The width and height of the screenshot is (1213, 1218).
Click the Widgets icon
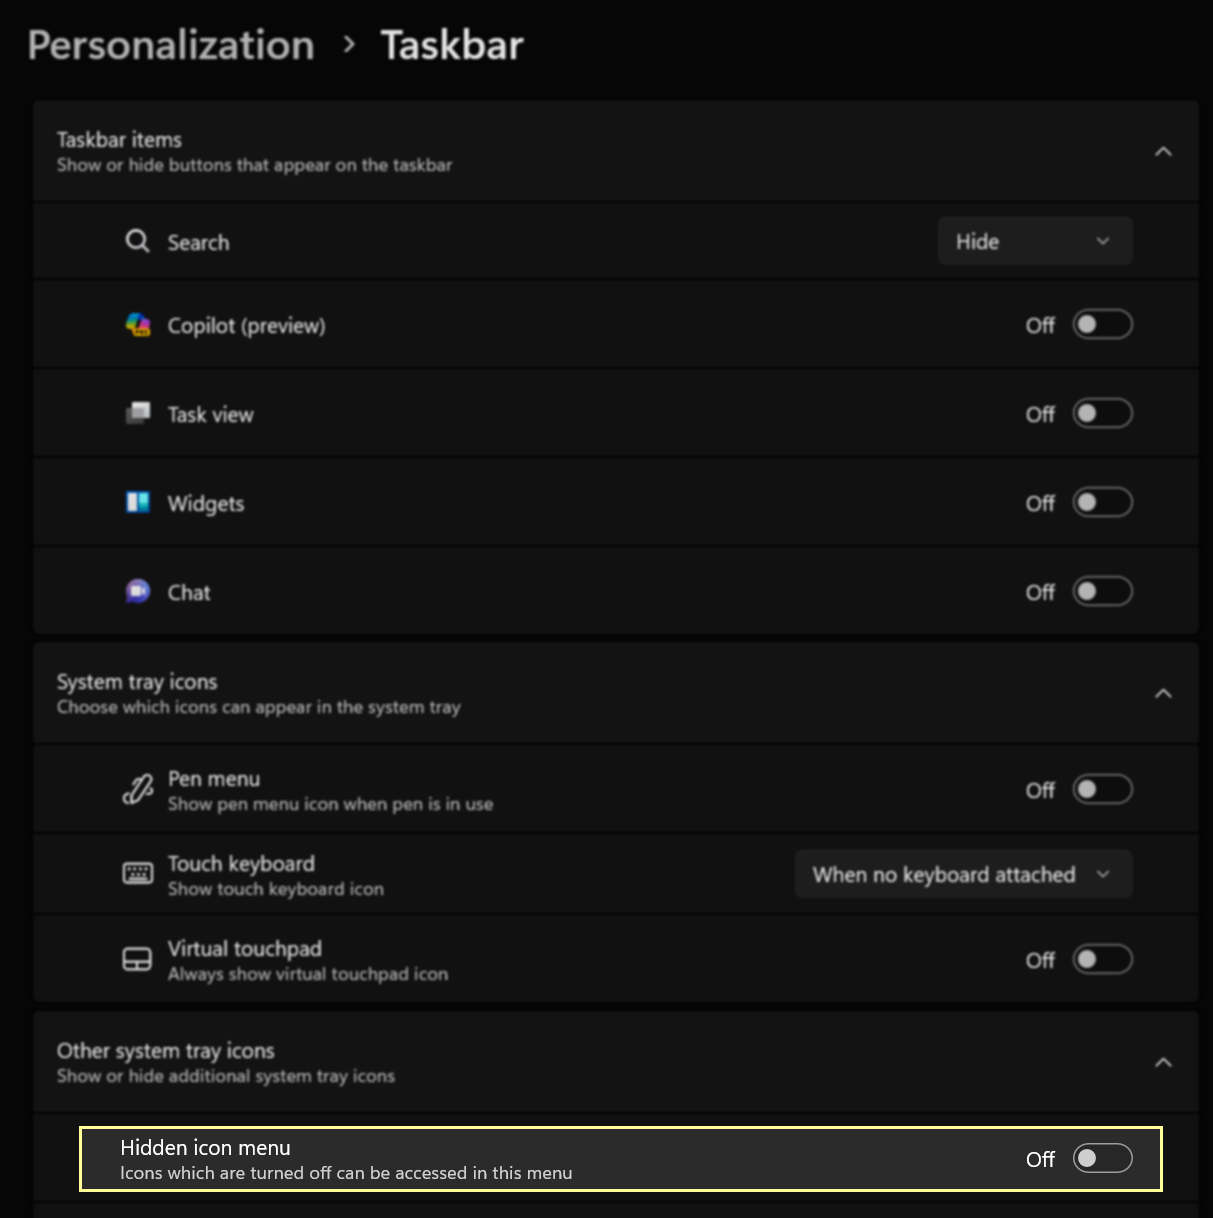point(138,502)
